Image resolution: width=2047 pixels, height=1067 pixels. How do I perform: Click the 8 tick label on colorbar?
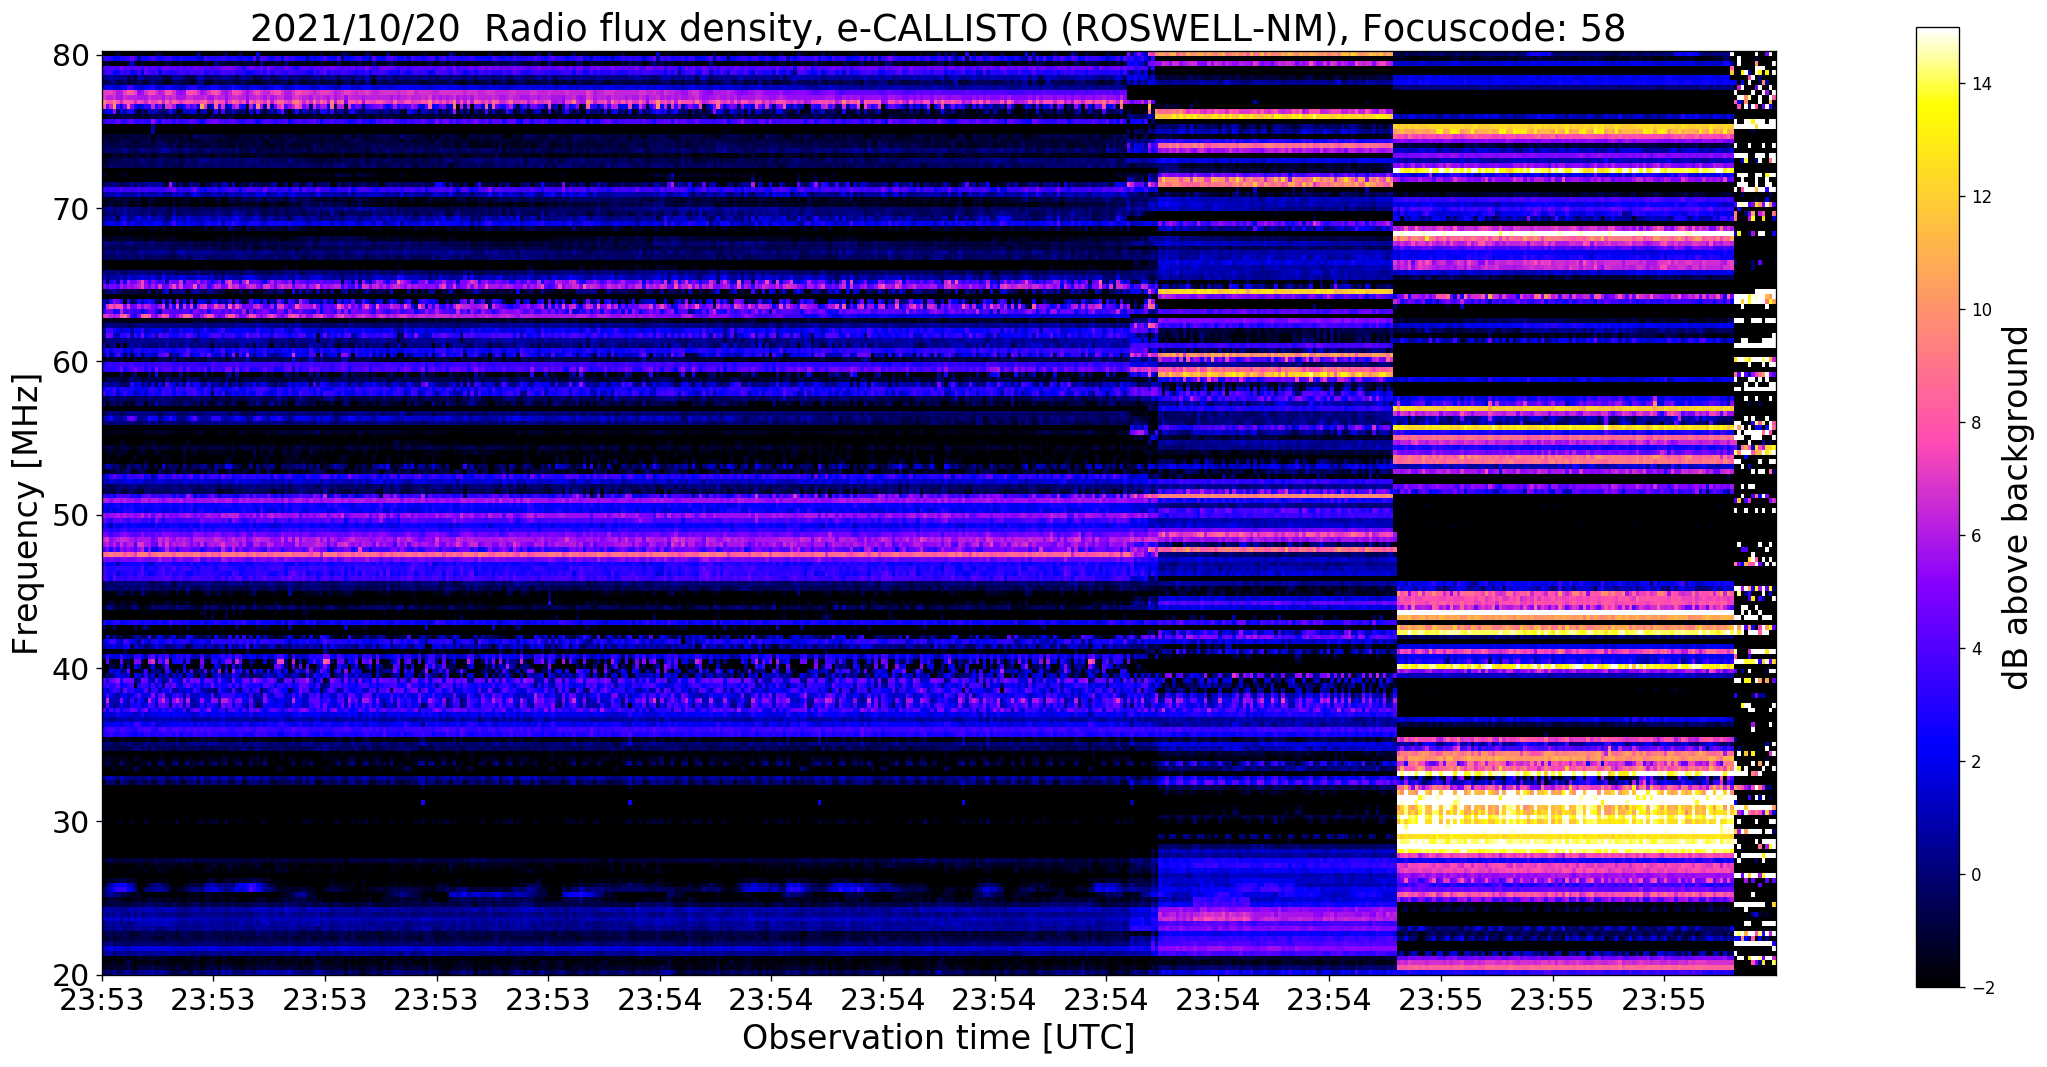[x=1974, y=423]
